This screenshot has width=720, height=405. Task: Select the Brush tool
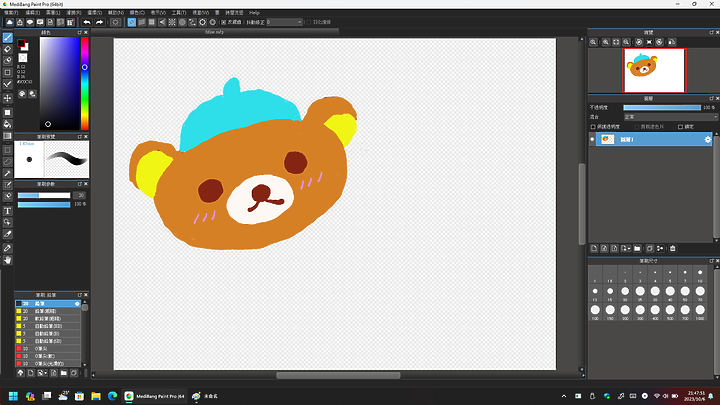pyautogui.click(x=7, y=38)
